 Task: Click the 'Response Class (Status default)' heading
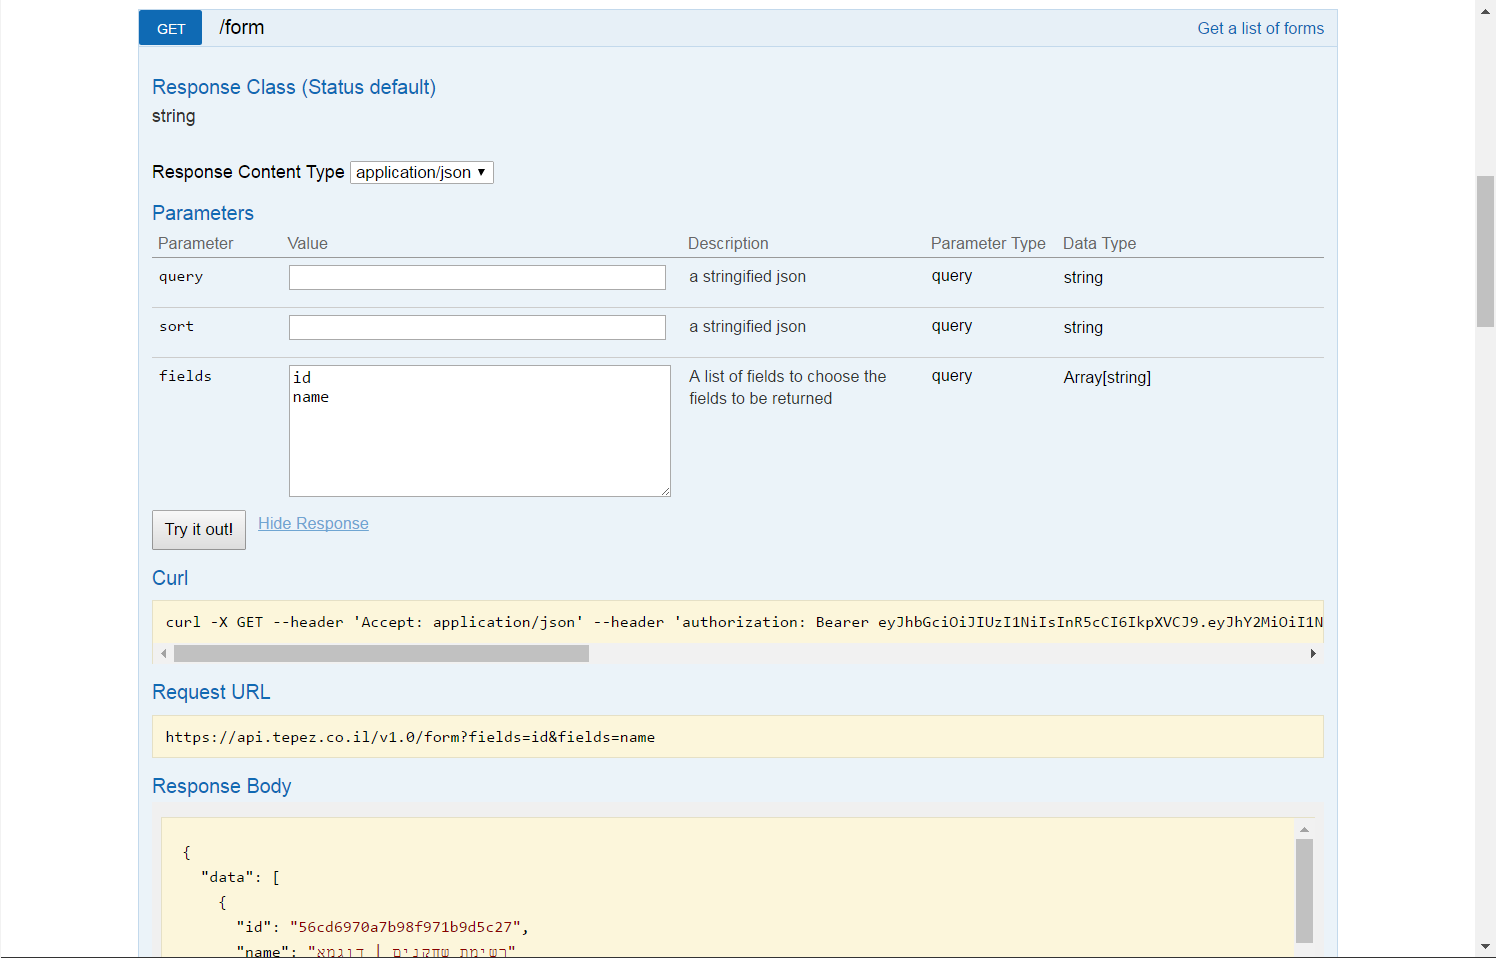(294, 87)
